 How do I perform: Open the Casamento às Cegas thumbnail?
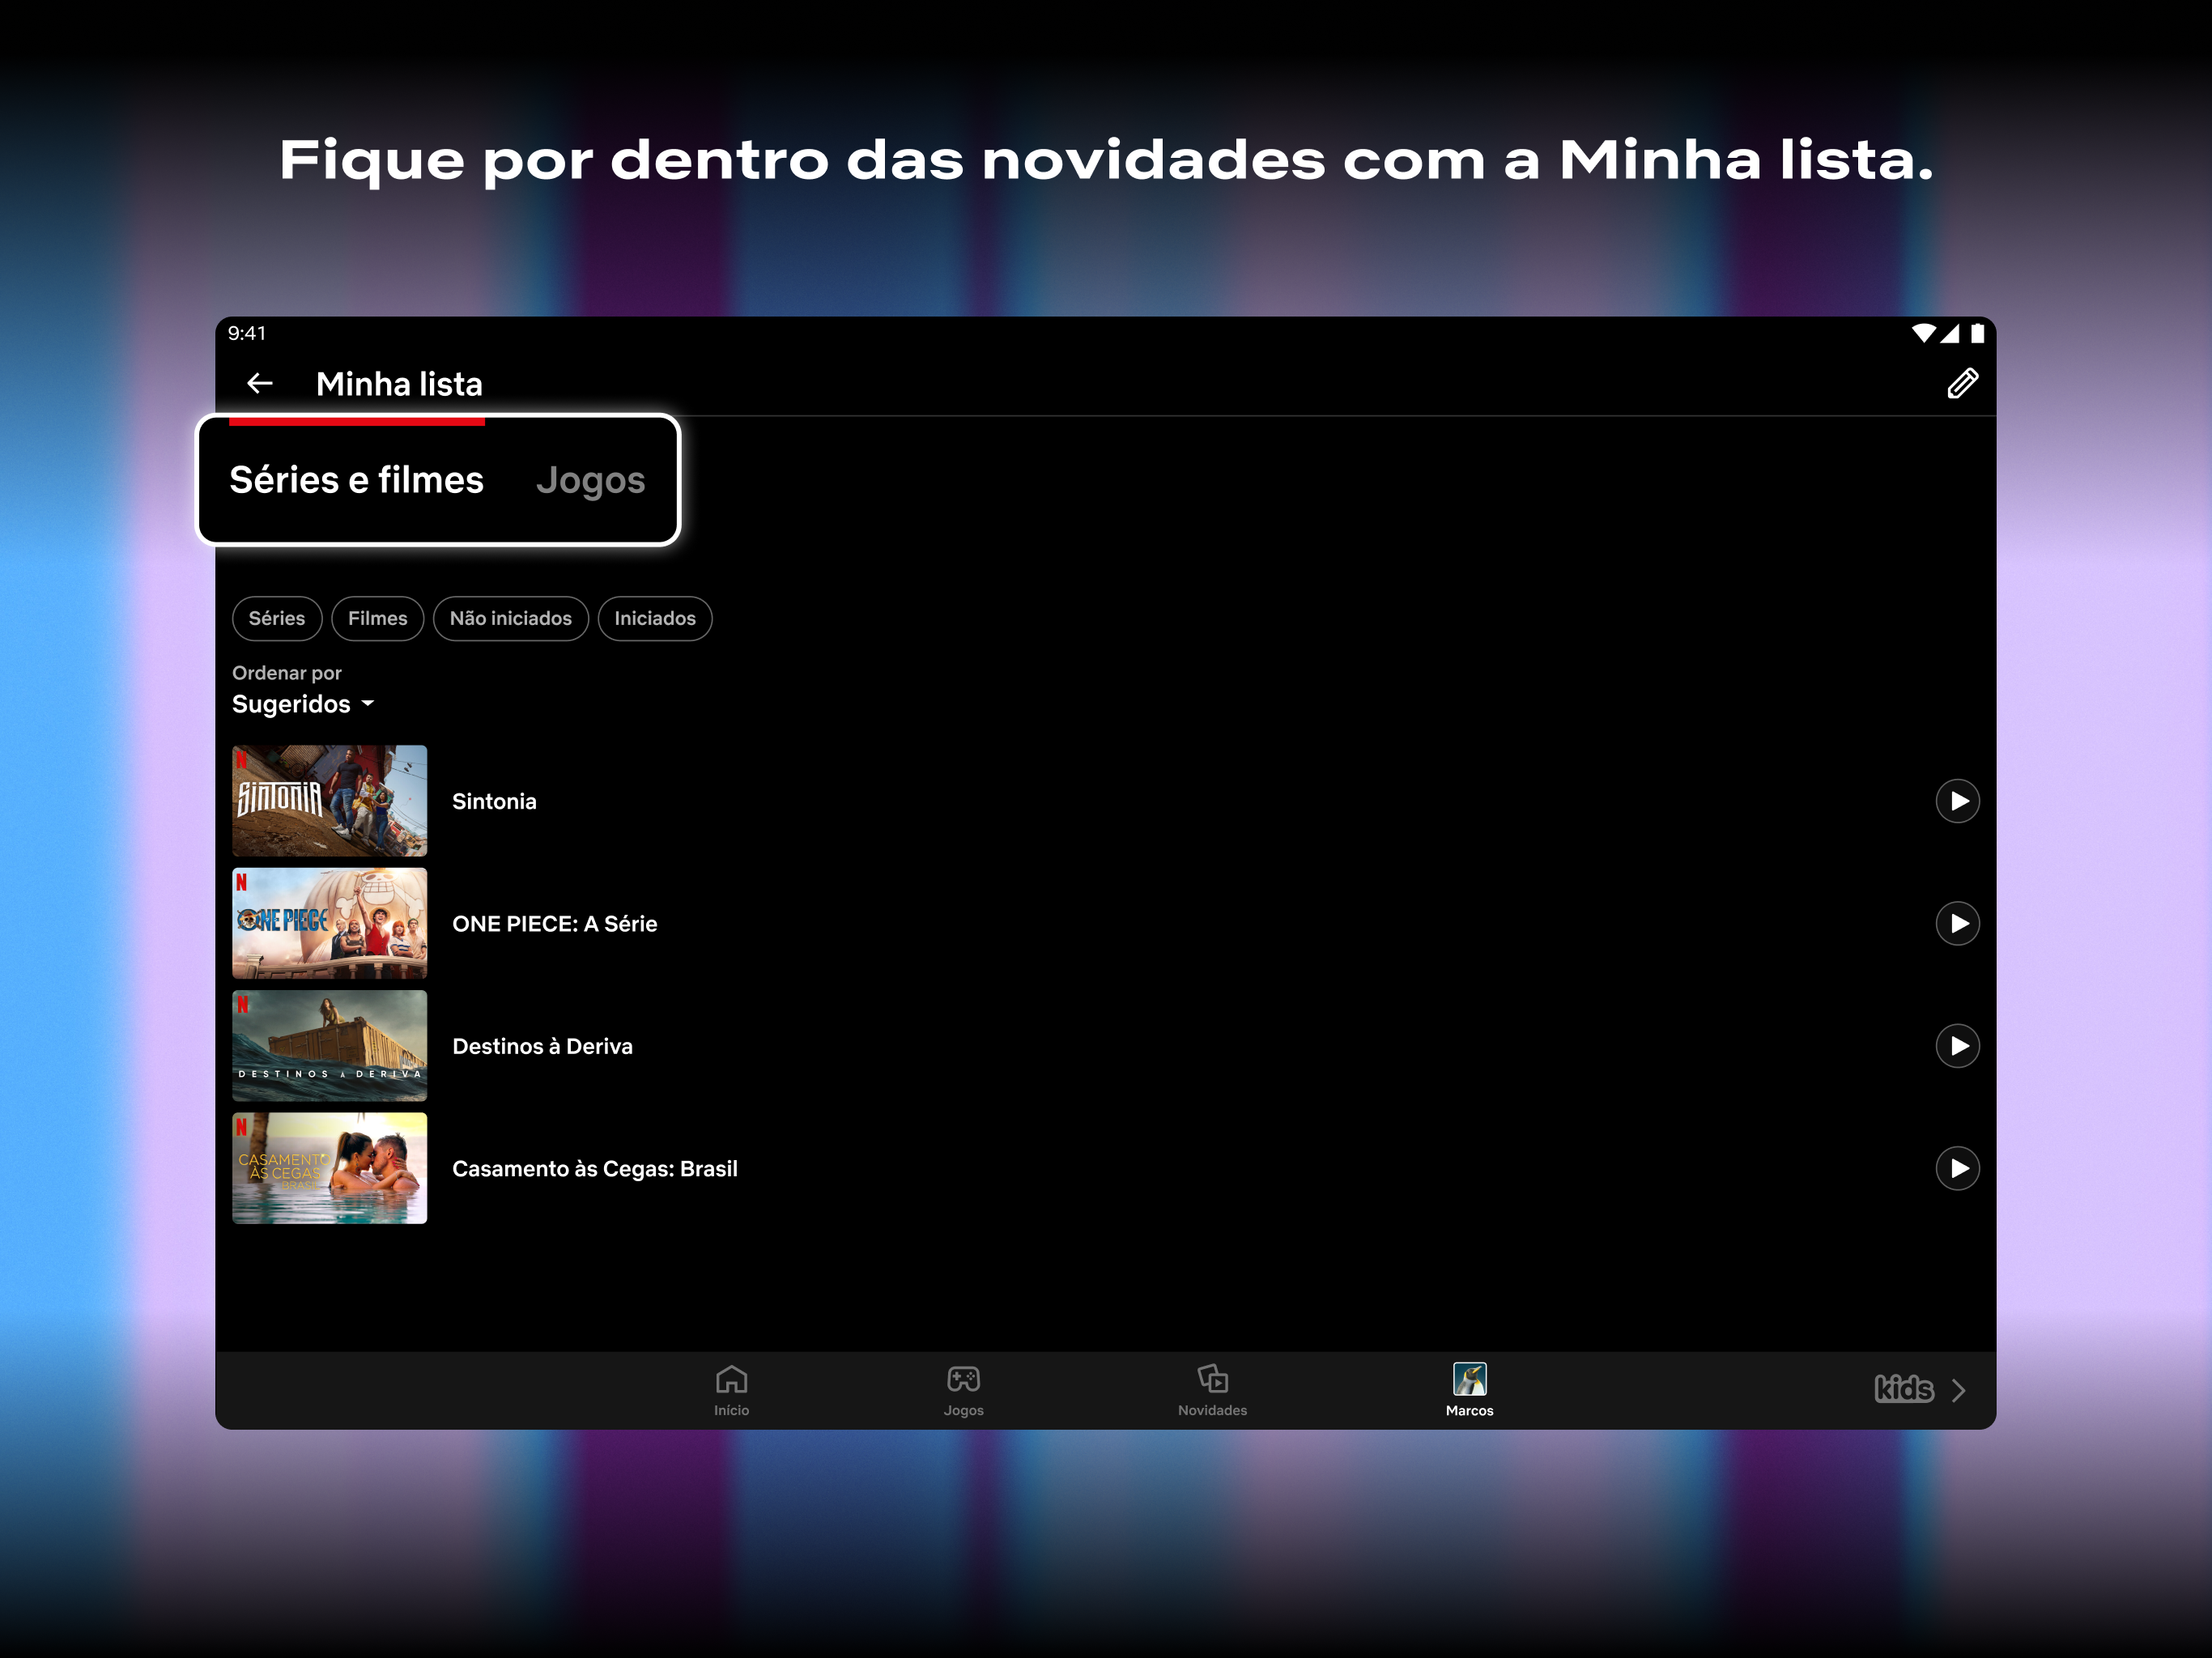click(329, 1168)
